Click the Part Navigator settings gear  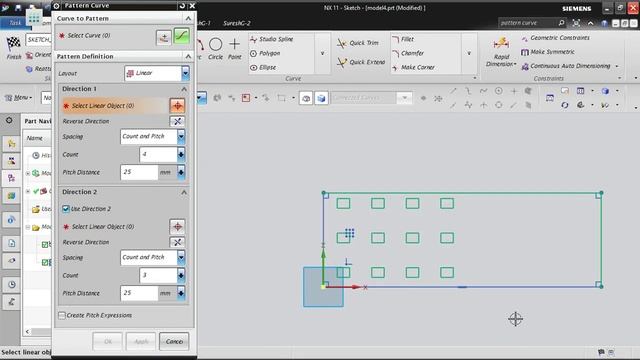pyautogui.click(x=9, y=120)
